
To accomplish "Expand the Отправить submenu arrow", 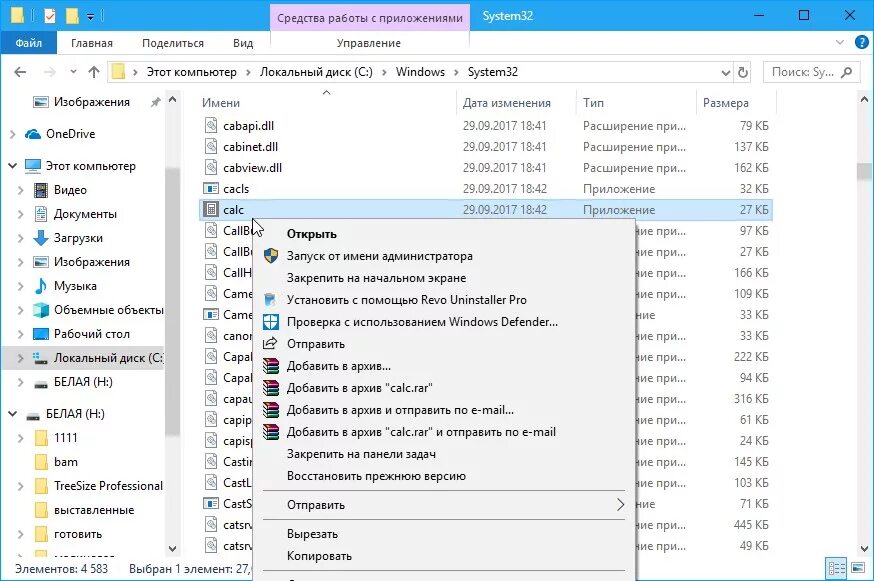I will click(620, 505).
